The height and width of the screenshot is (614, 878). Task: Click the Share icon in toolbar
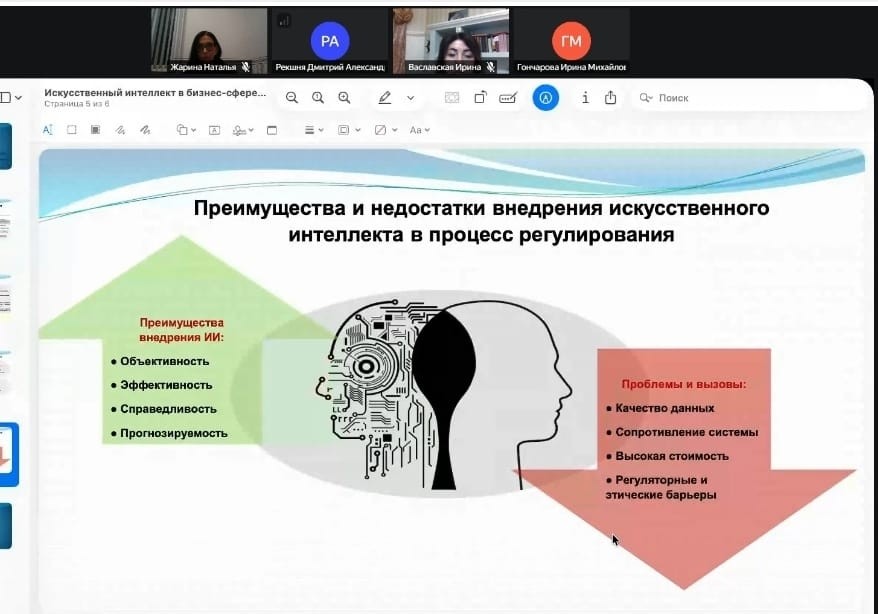click(x=610, y=98)
